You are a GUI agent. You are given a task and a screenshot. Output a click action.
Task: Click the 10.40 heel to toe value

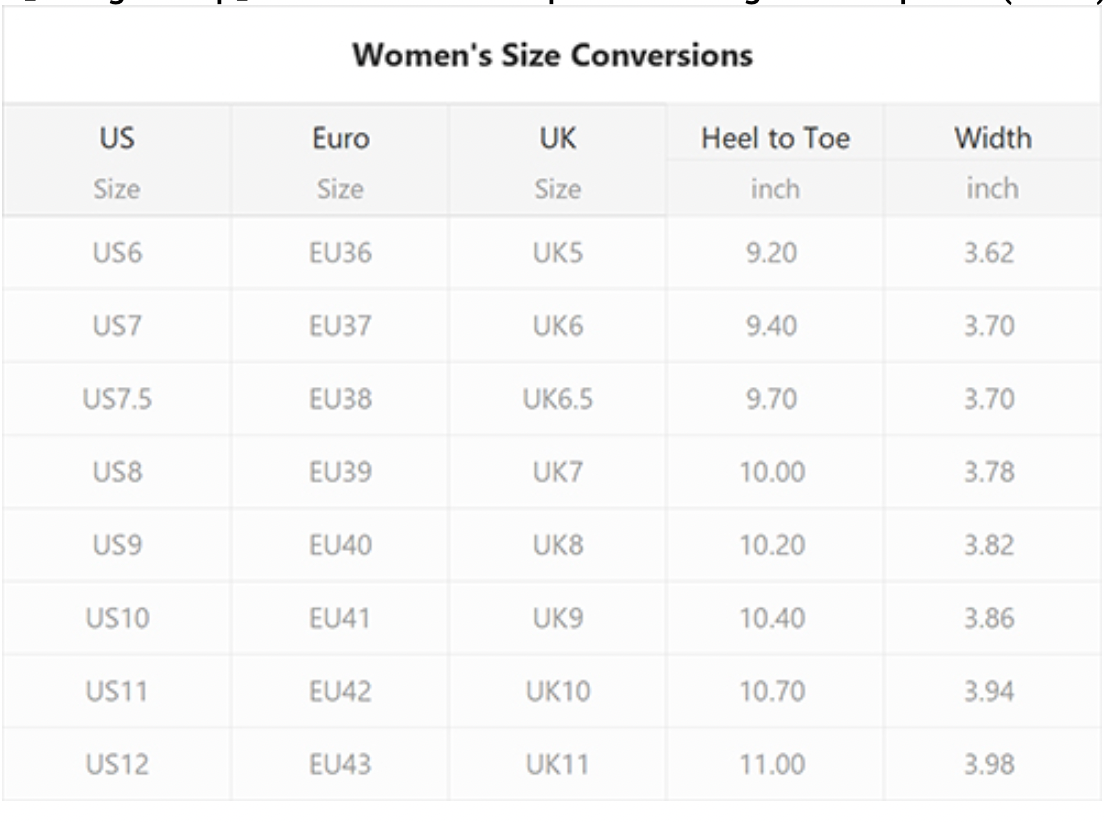click(x=772, y=618)
